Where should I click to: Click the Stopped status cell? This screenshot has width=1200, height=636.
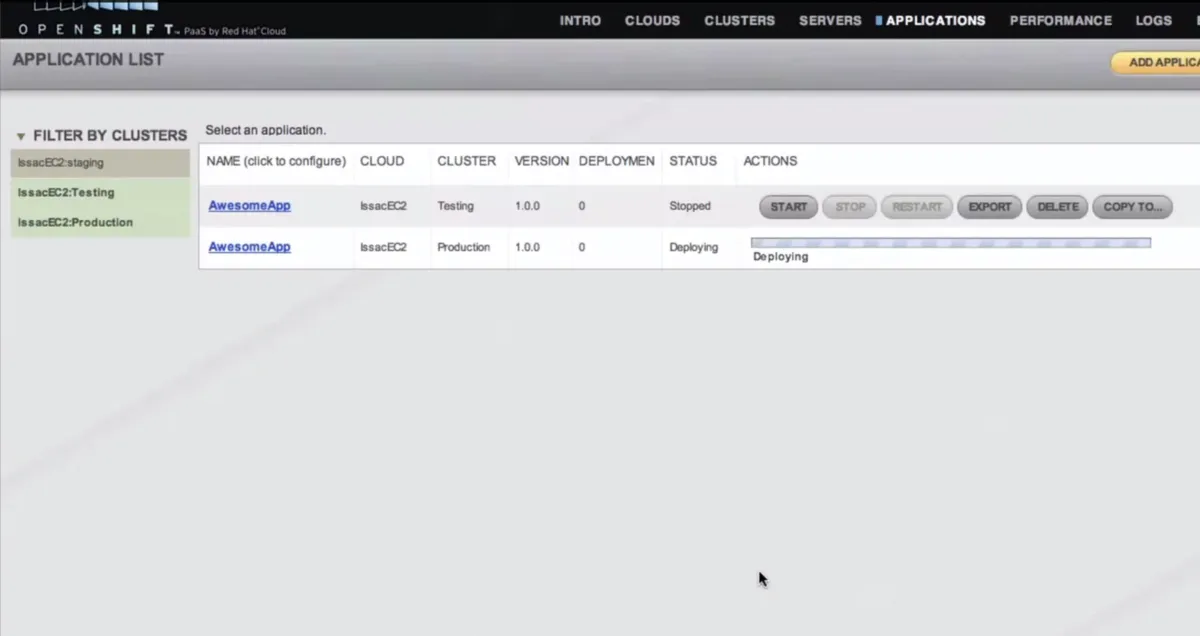point(690,206)
